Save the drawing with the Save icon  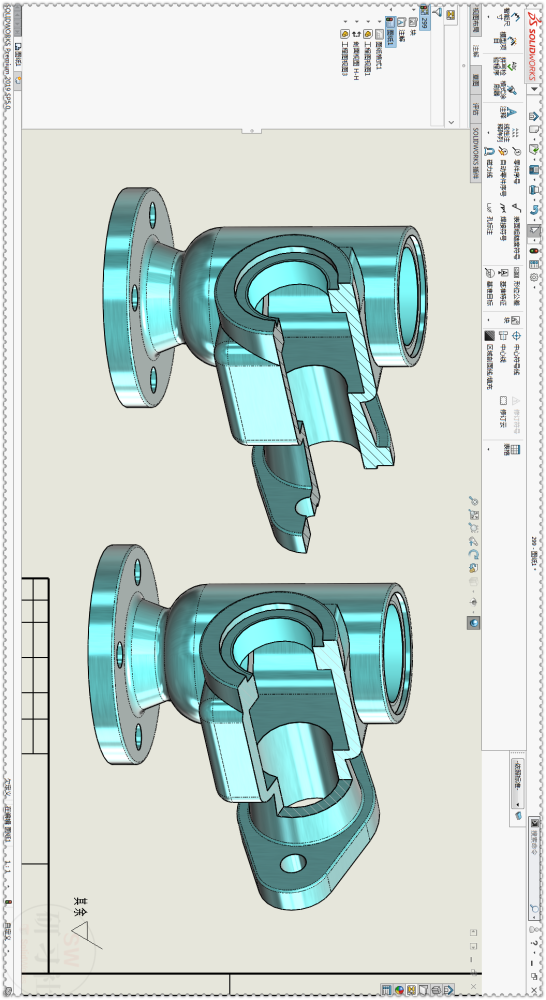pyautogui.click(x=535, y=169)
